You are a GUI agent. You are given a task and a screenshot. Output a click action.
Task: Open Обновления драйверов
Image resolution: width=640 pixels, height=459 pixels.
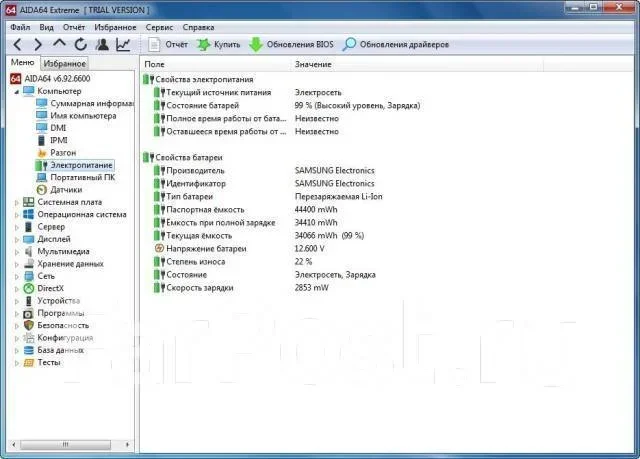coord(396,44)
